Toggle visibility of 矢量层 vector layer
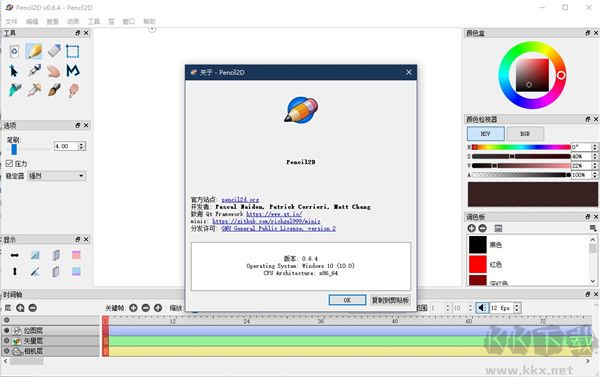Image resolution: width=600 pixels, height=377 pixels. click(7, 340)
